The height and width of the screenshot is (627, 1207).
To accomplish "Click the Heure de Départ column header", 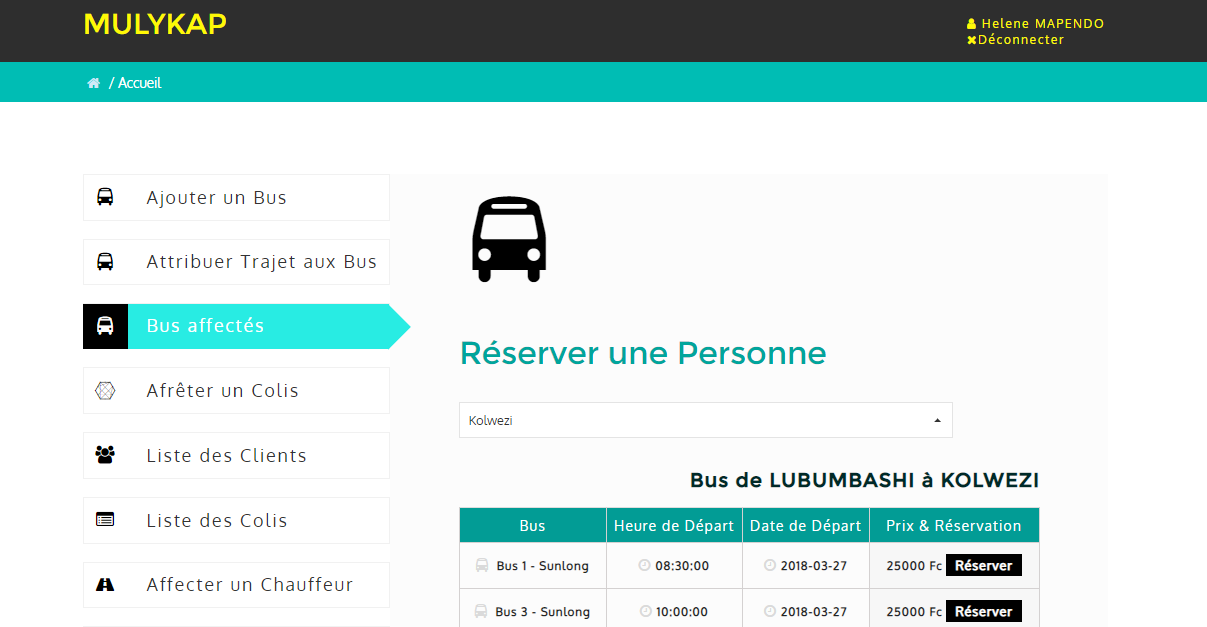I will pyautogui.click(x=674, y=526).
